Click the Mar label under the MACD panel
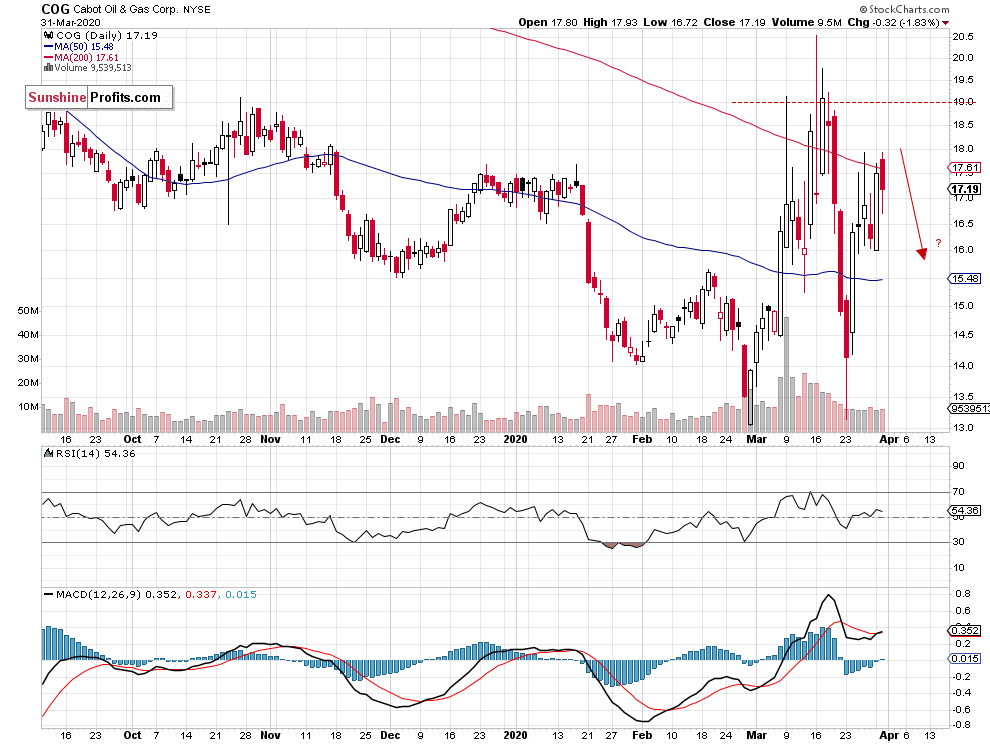Screen dimensions: 990x744 [756, 735]
